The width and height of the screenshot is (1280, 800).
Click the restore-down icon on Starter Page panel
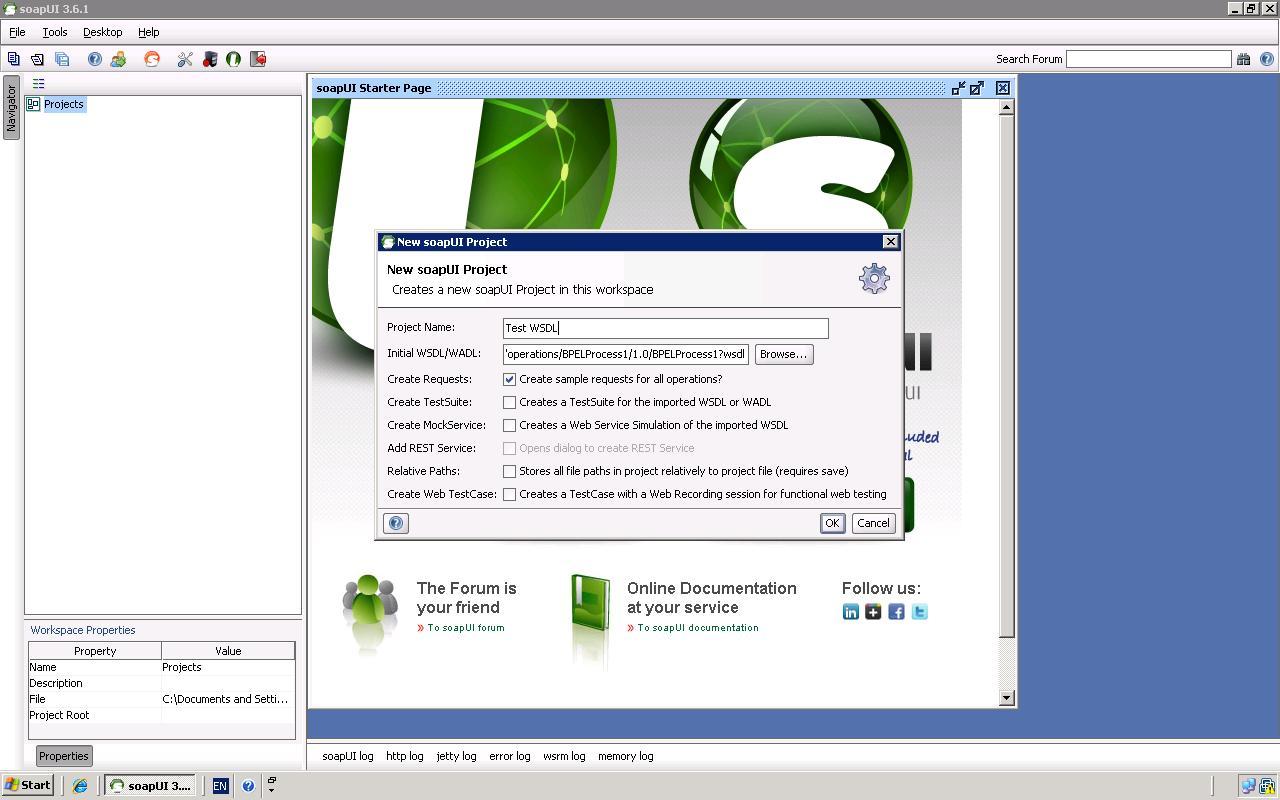(x=959, y=88)
